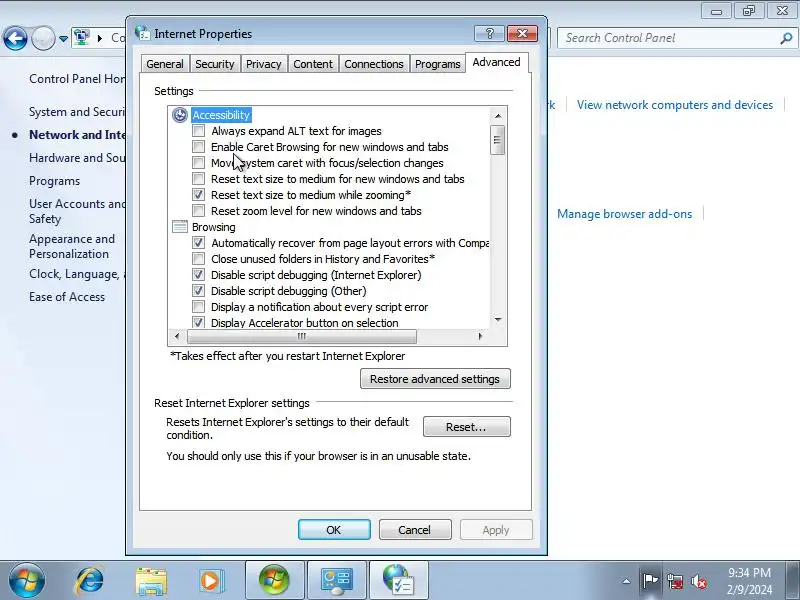
Task: Click the Browsing category icon in settings list
Action: click(x=180, y=227)
